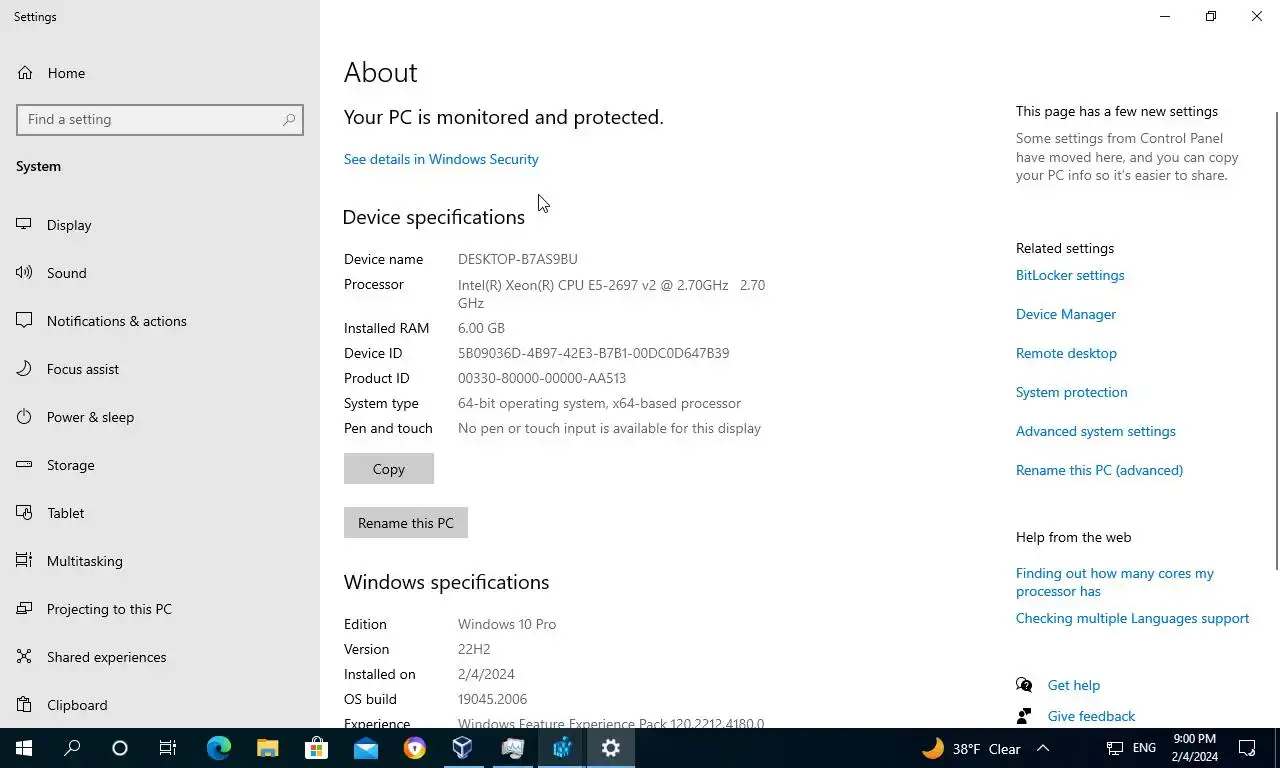Click Give feedback link
The height and width of the screenshot is (768, 1280).
click(1091, 716)
